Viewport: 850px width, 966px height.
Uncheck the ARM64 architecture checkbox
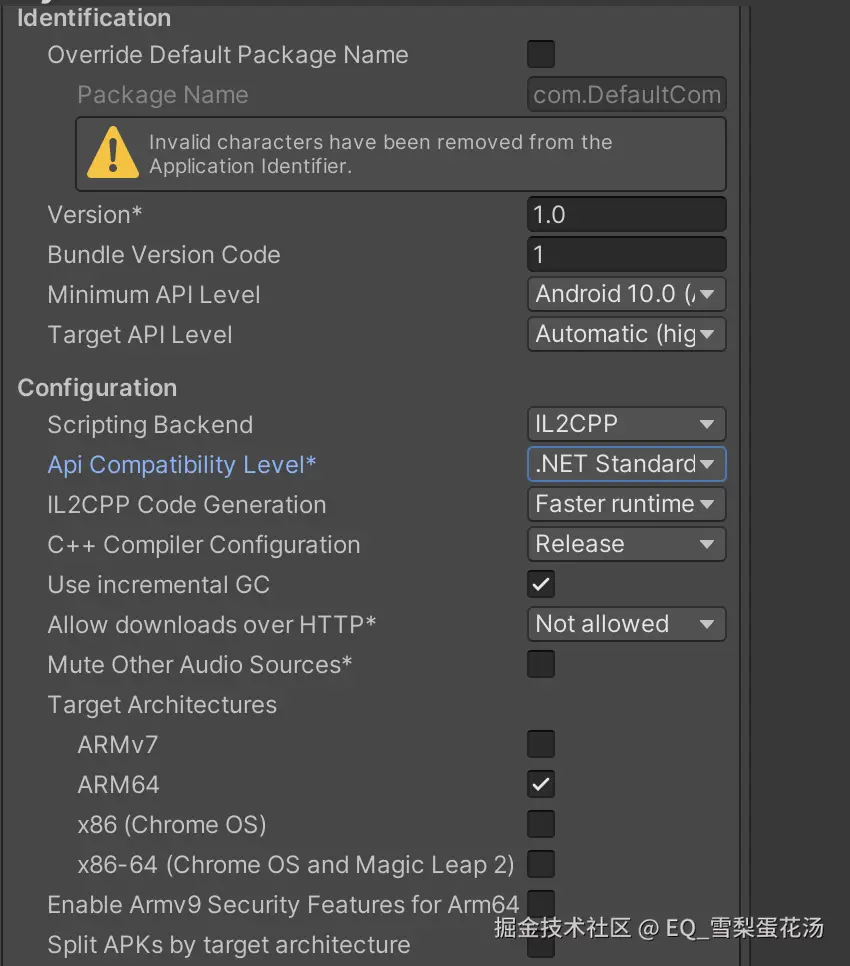point(541,784)
